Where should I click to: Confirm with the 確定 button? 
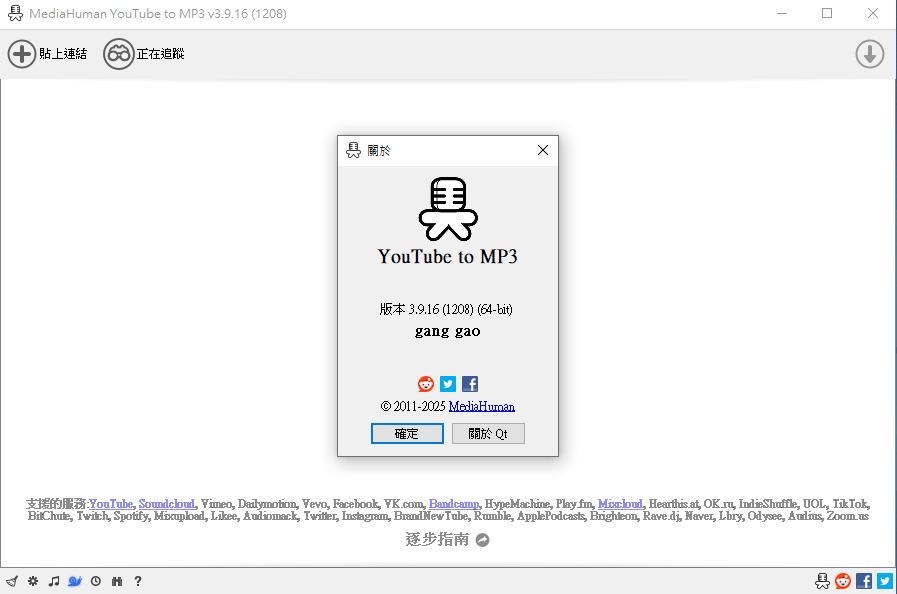pos(407,434)
